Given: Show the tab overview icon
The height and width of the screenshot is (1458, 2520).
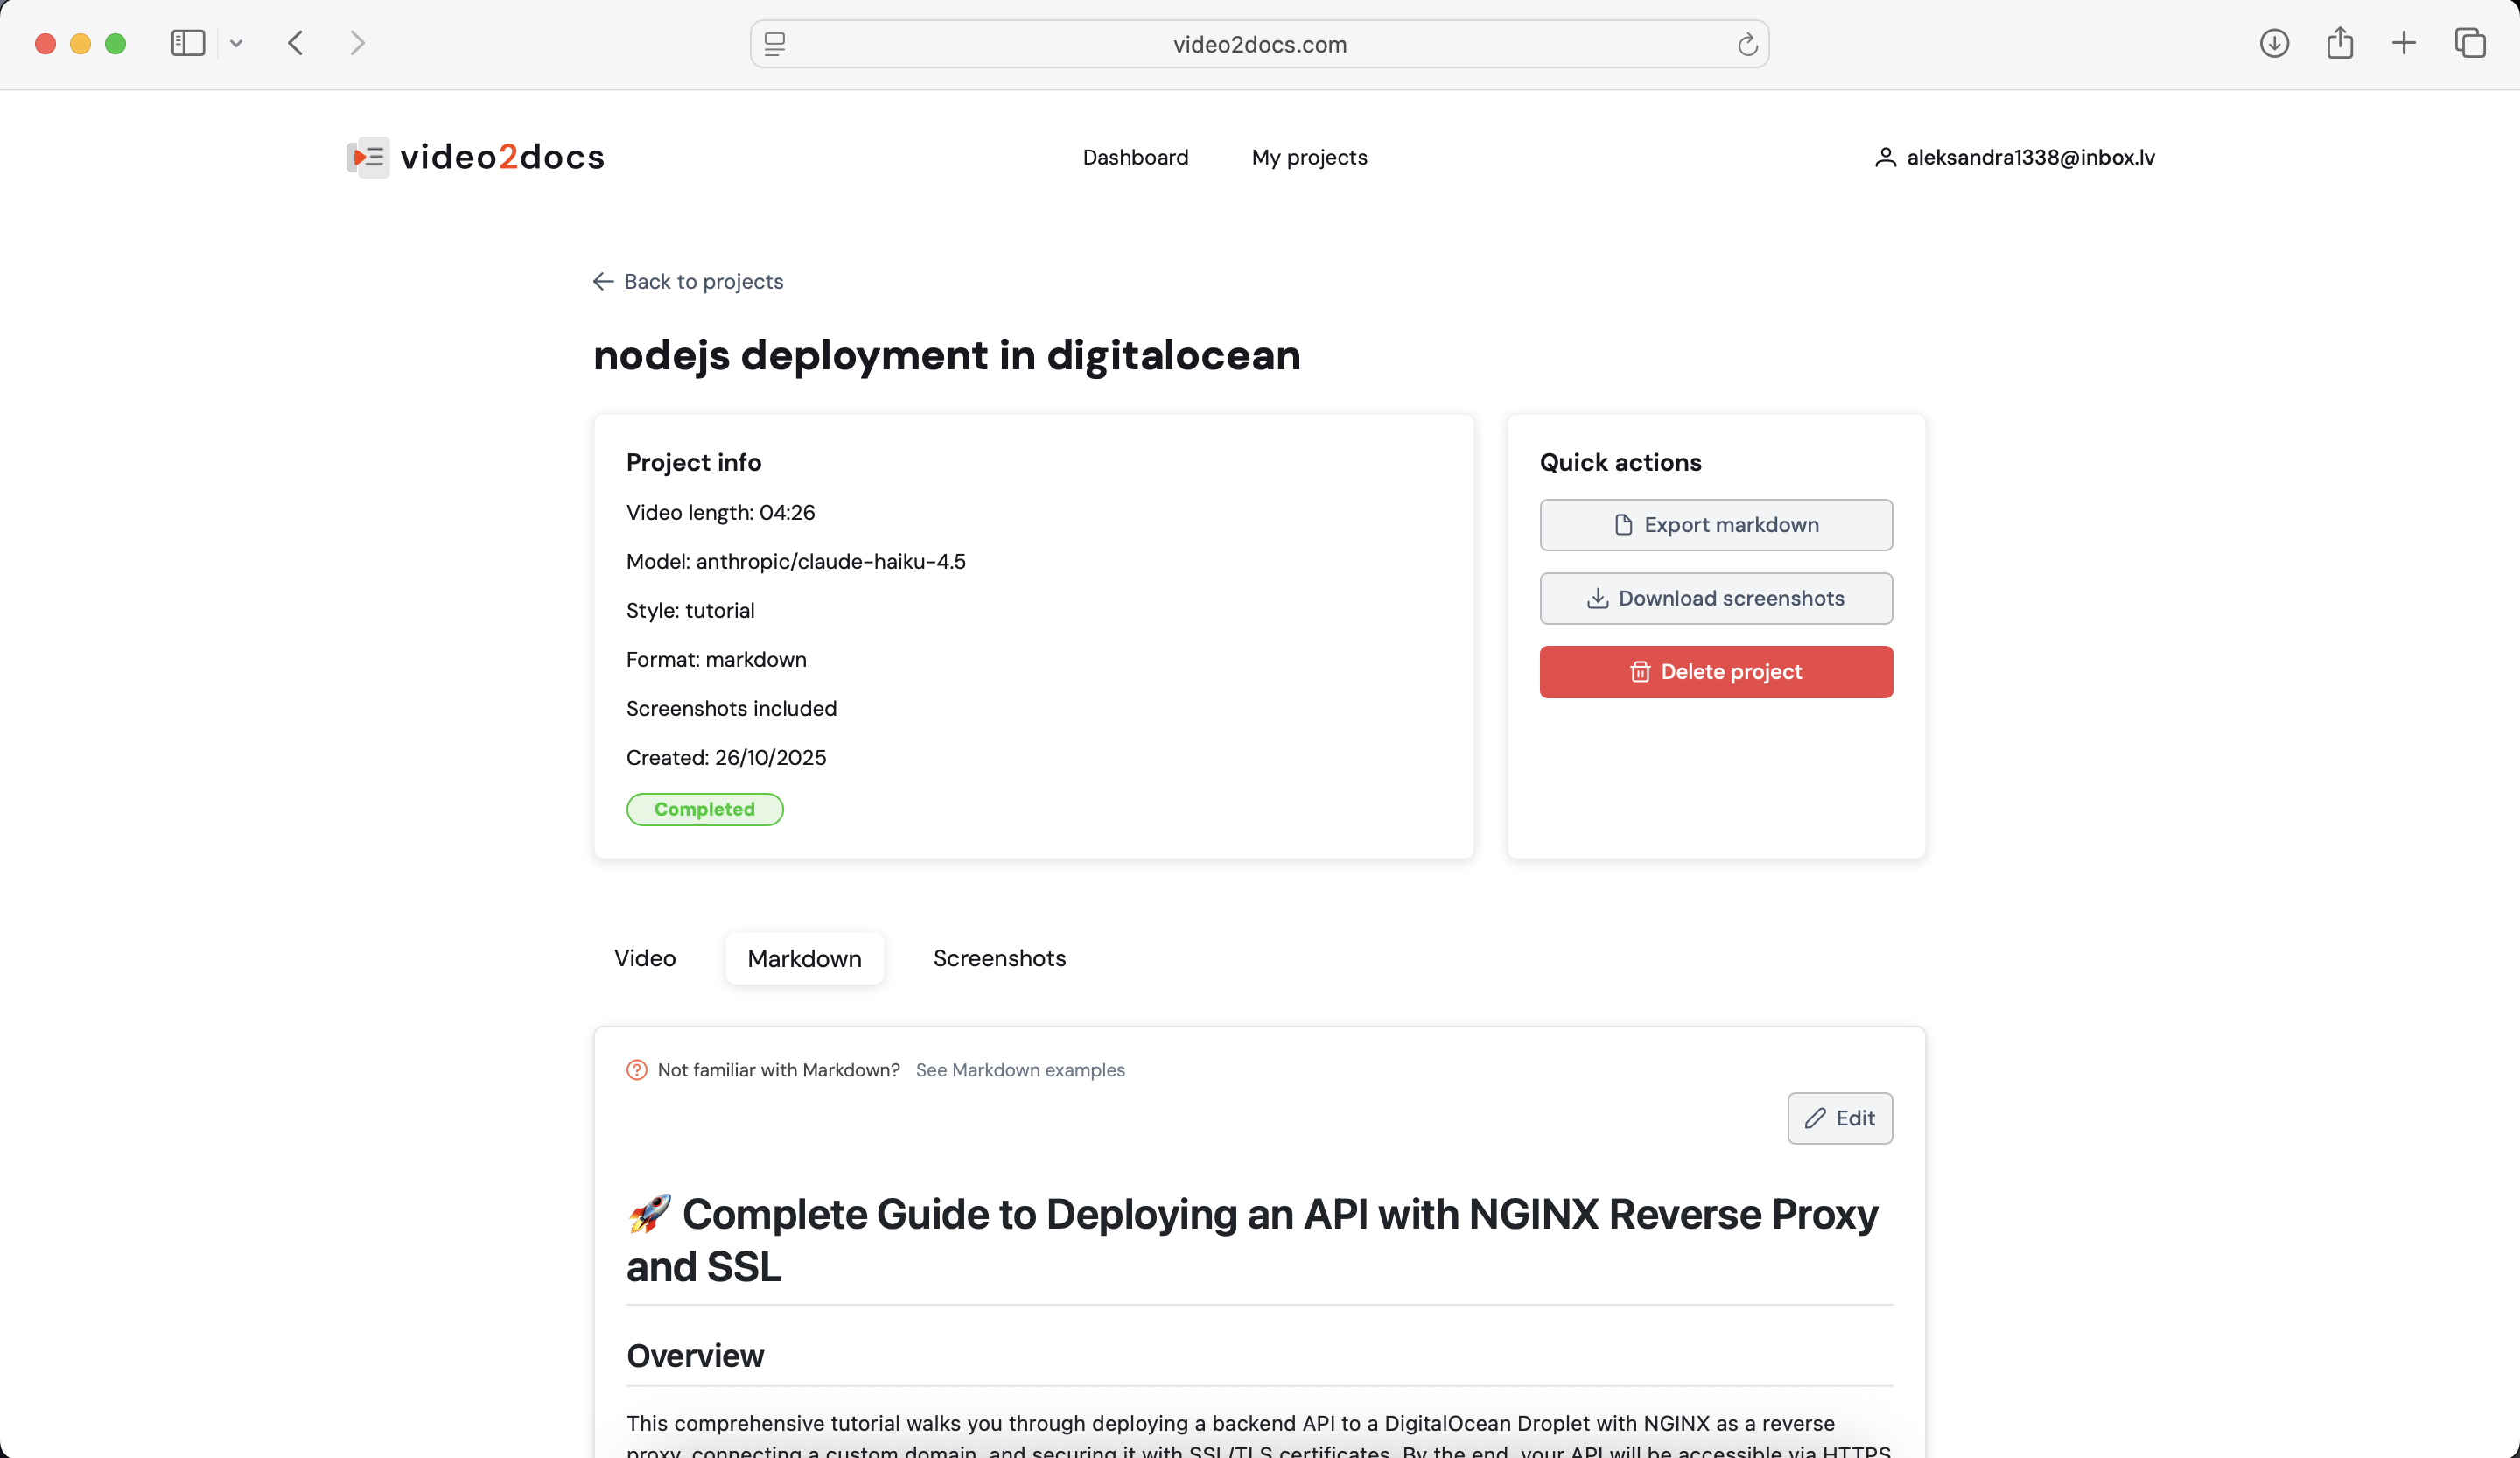Looking at the screenshot, I should 2470,43.
